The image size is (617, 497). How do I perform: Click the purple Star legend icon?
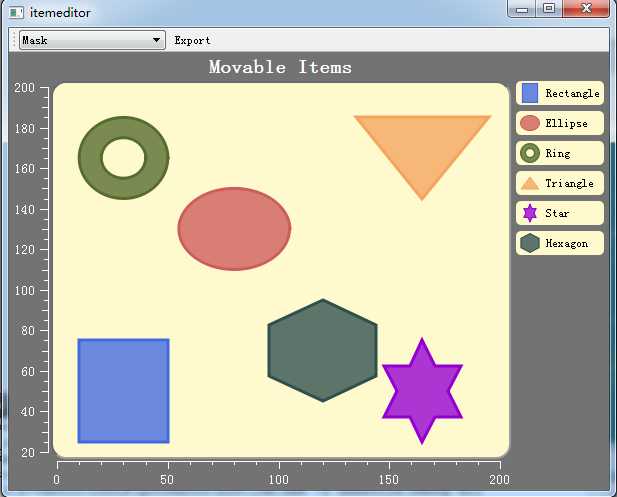coord(530,213)
